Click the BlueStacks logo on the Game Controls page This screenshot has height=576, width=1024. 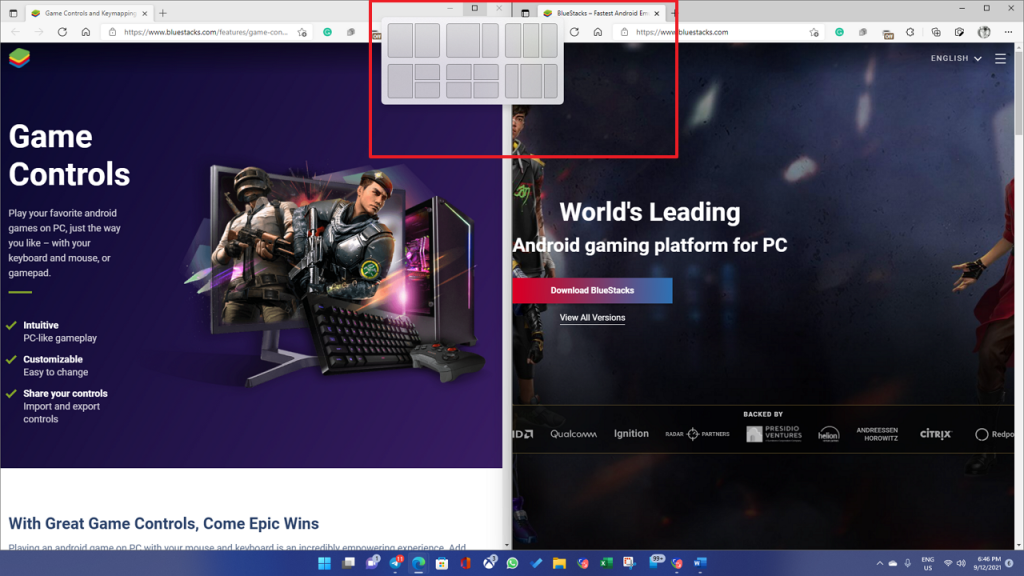(x=19, y=56)
